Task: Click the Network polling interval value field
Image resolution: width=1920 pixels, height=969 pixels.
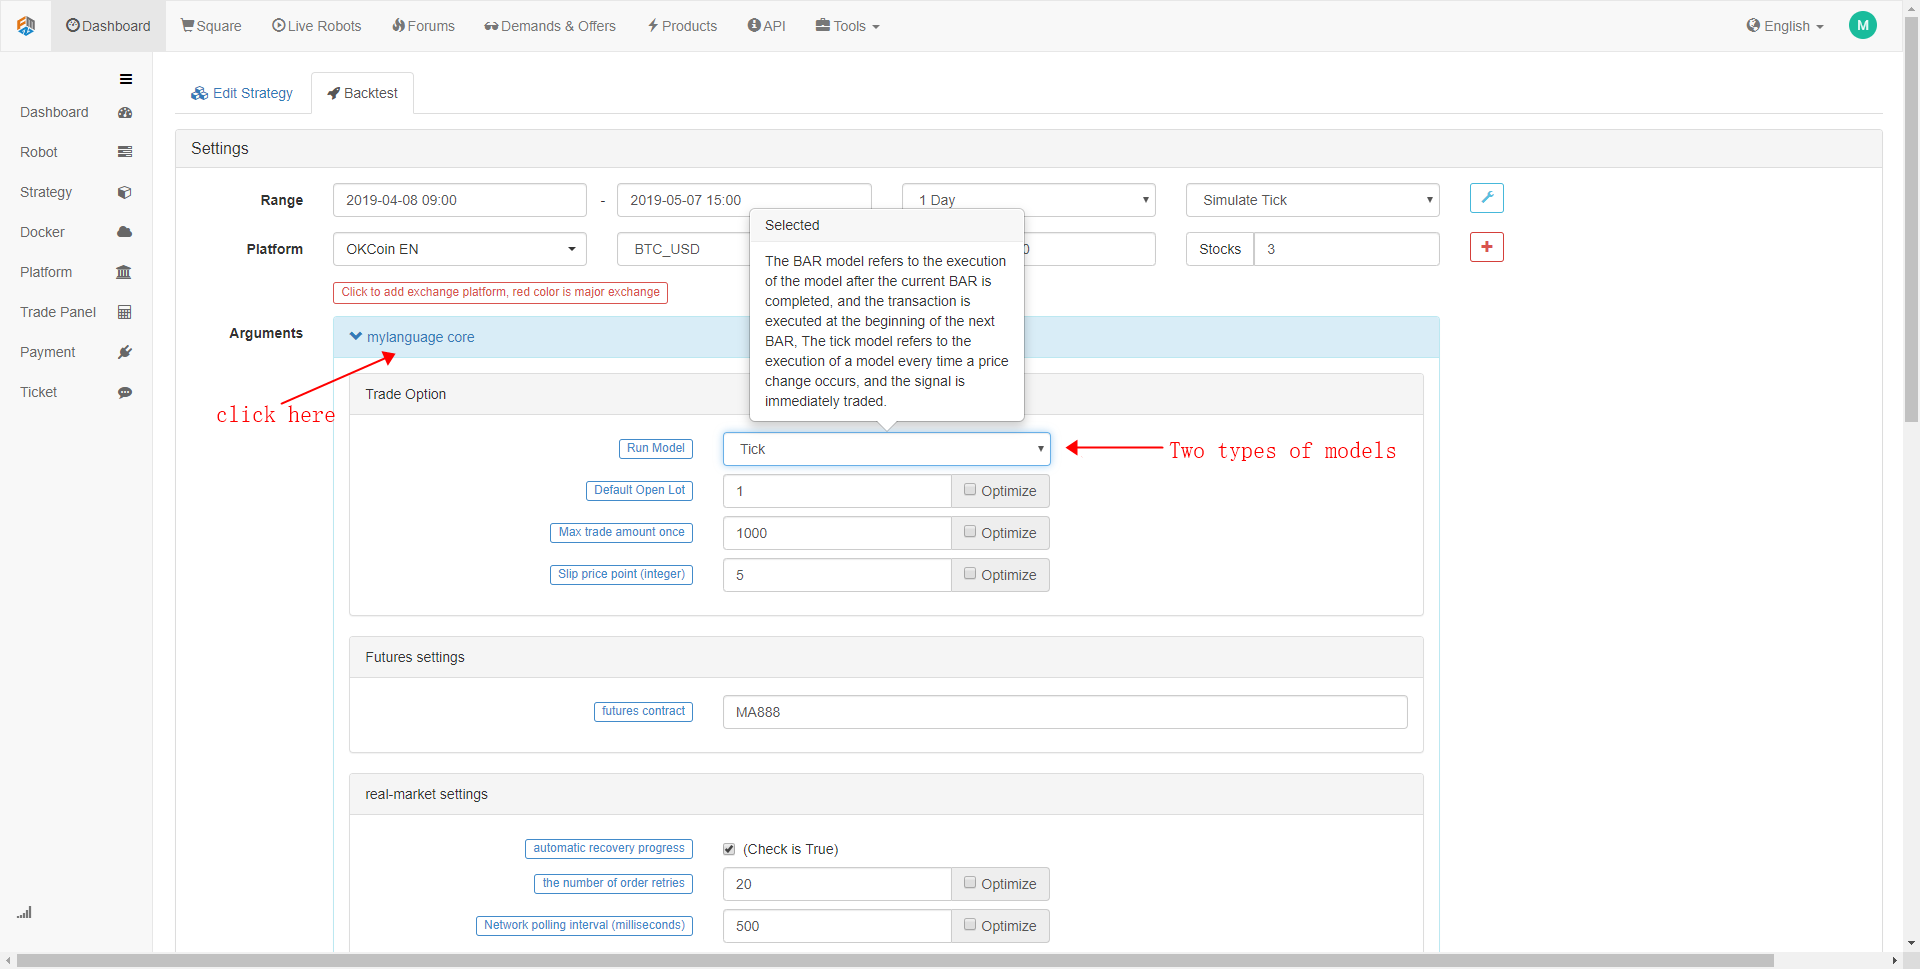Action: coord(837,926)
